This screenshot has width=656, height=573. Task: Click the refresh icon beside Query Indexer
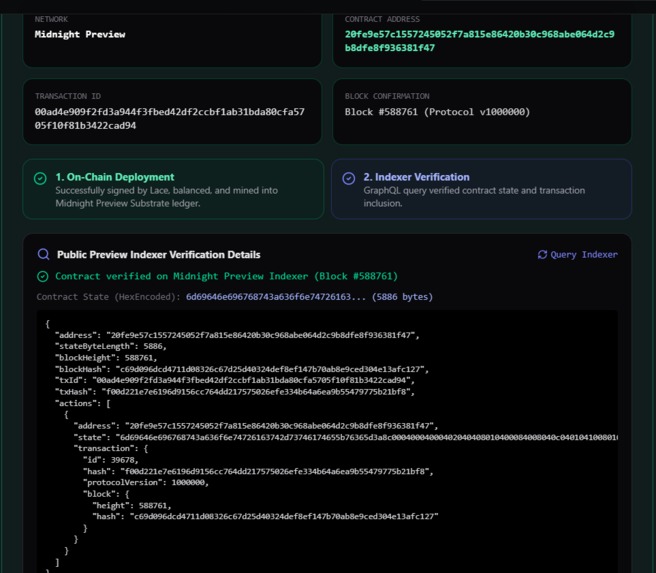[542, 254]
